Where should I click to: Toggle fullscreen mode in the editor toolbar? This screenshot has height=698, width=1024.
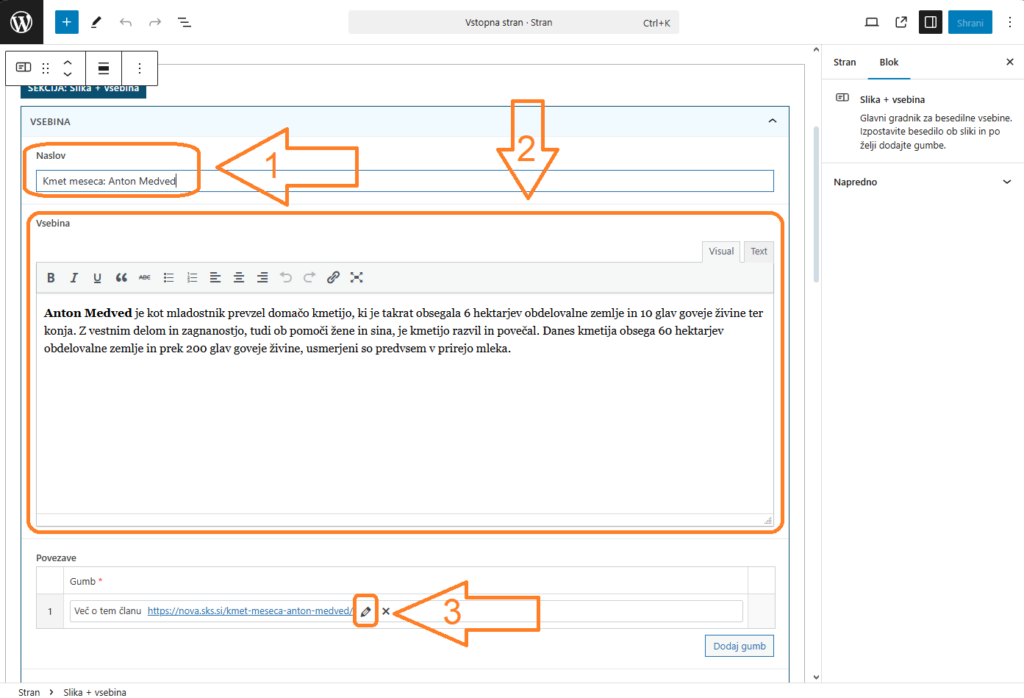[356, 277]
